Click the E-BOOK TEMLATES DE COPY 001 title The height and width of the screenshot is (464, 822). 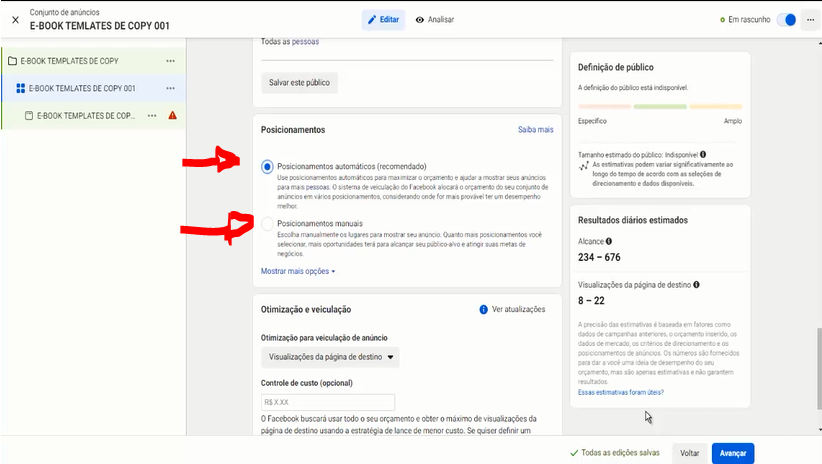pyautogui.click(x=100, y=26)
